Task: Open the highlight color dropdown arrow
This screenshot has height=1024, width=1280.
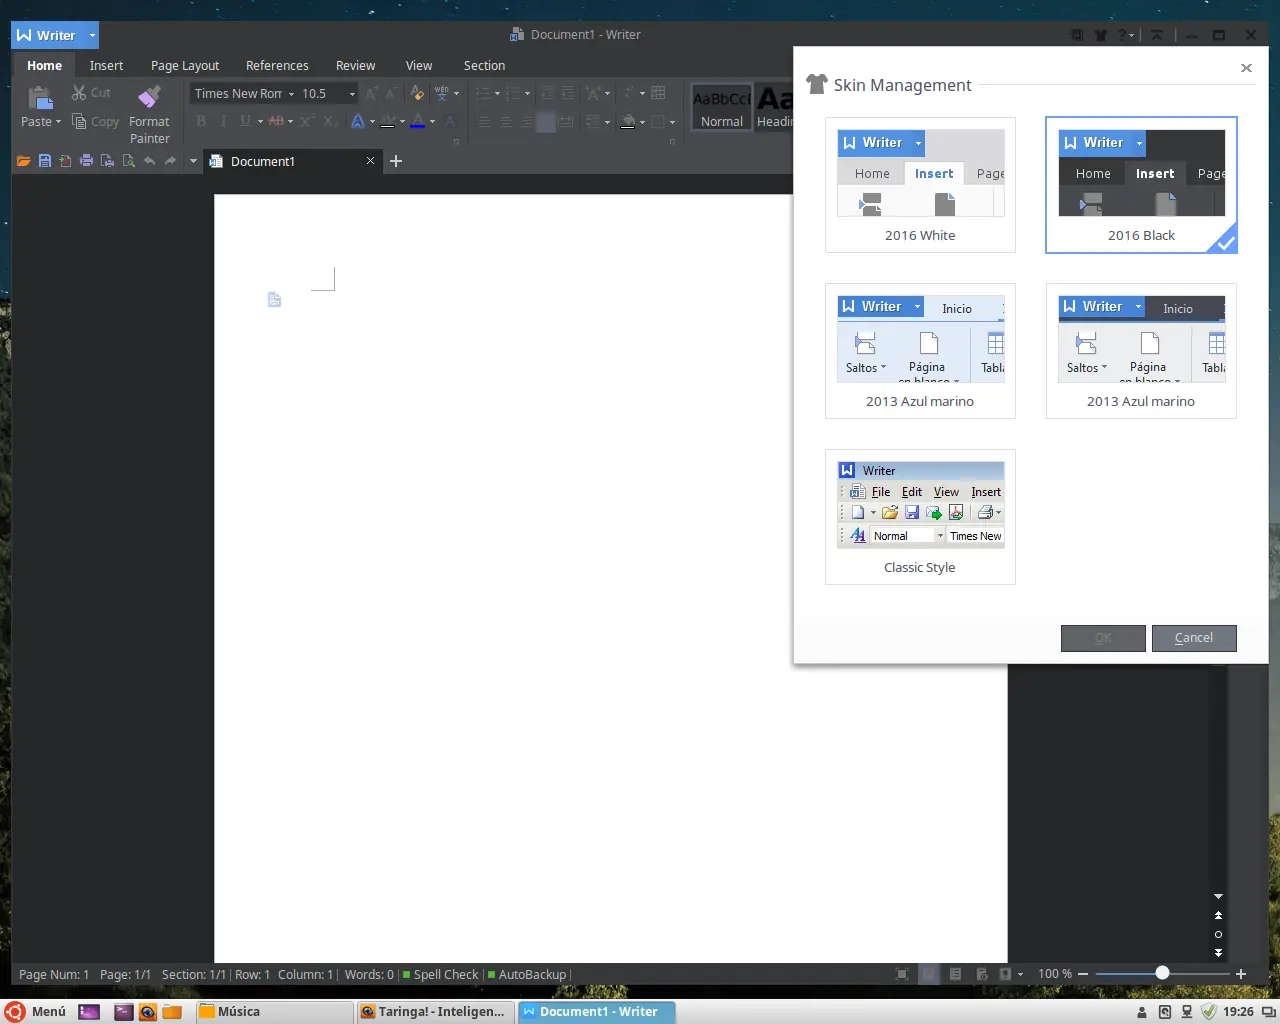Action: click(402, 122)
